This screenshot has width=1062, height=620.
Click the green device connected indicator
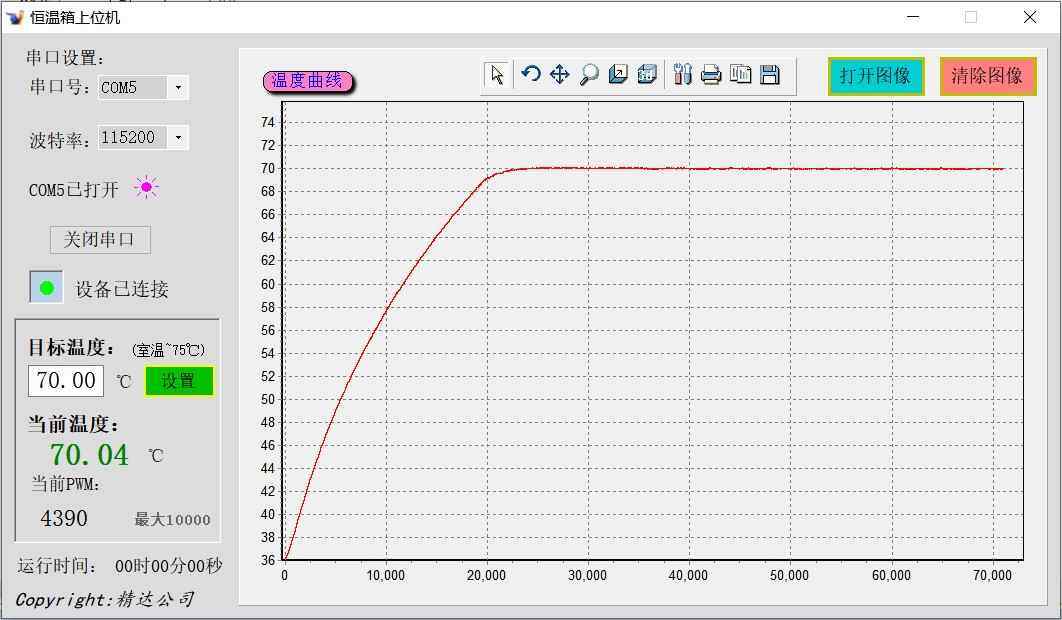46,287
